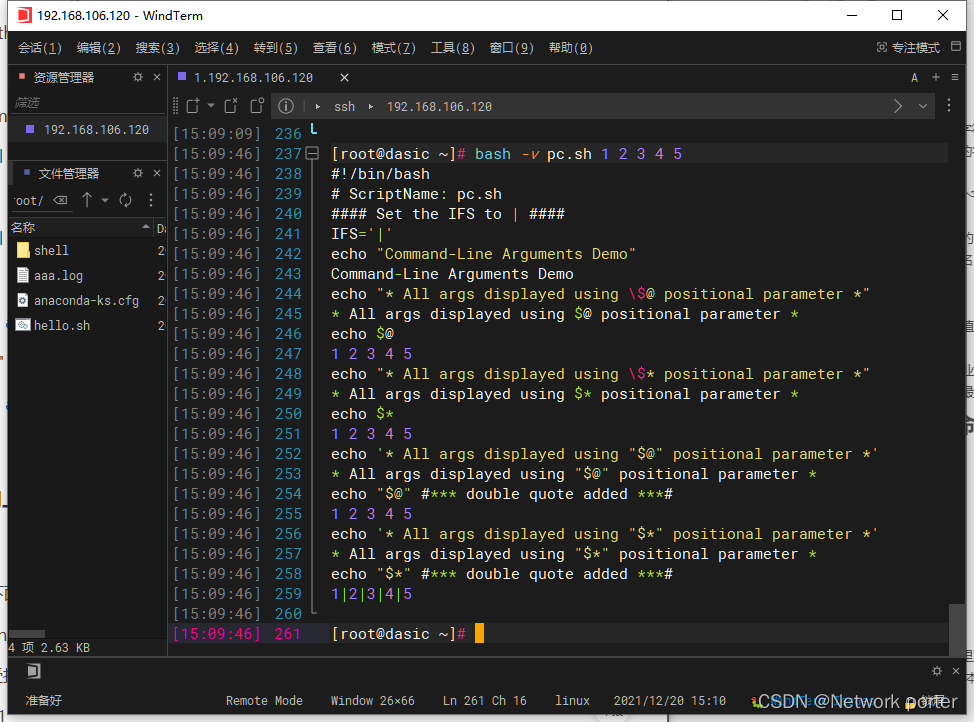Open resource manager panel settings gear

[x=138, y=77]
